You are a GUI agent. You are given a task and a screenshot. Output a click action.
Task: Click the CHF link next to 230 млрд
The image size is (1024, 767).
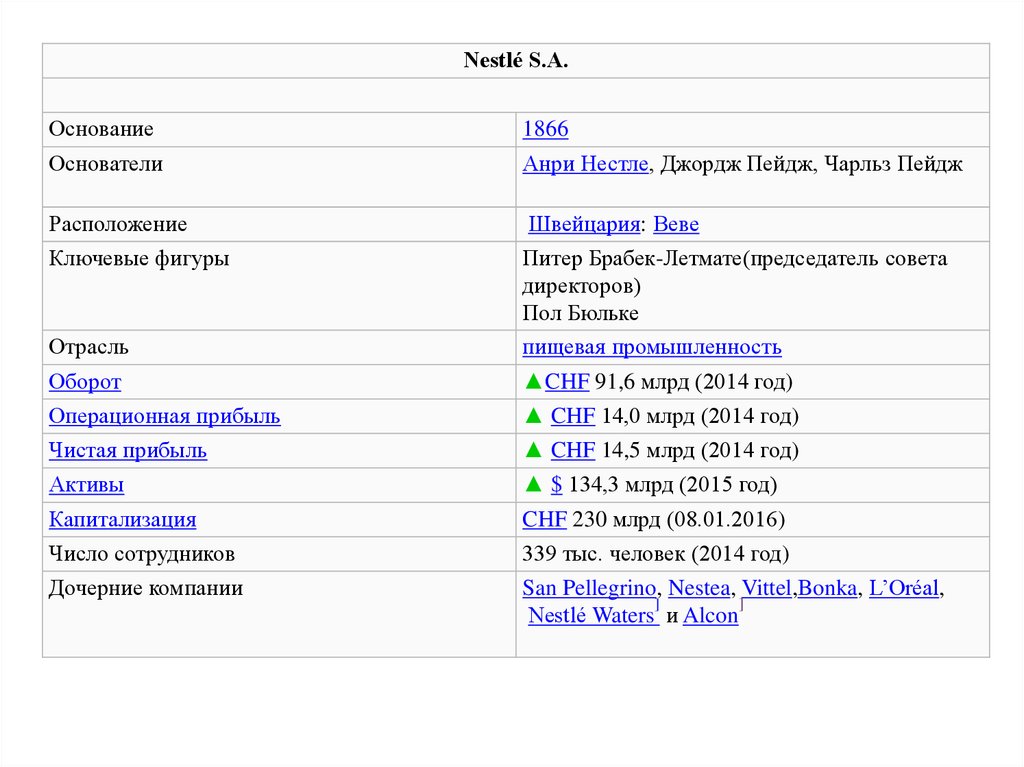(544, 520)
